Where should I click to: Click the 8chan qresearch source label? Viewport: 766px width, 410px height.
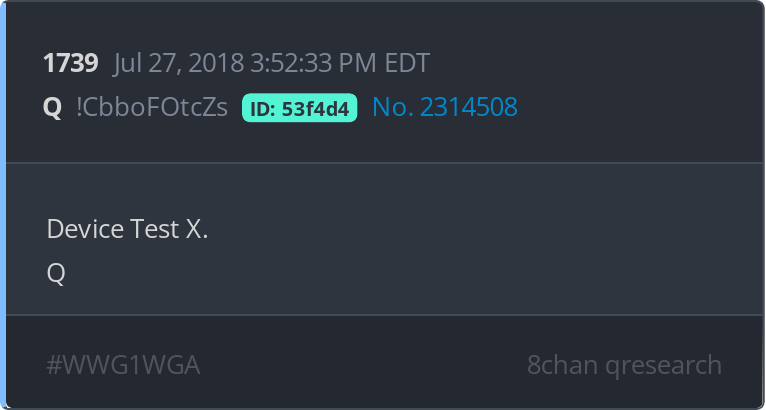[x=624, y=365]
